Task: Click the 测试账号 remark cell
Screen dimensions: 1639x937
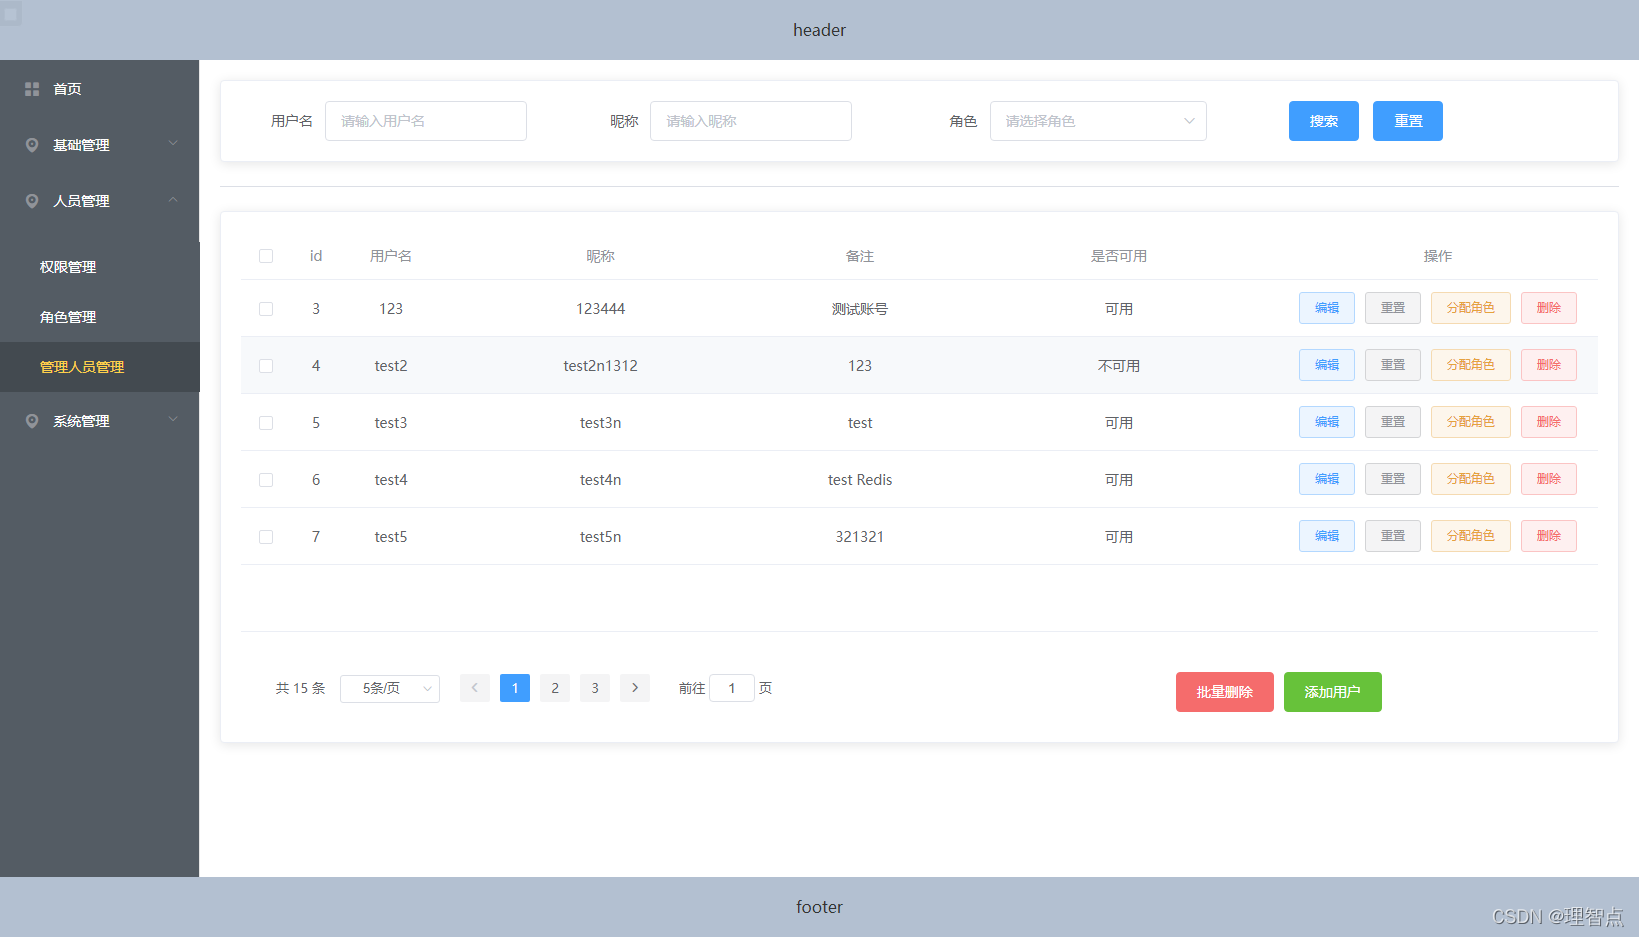Action: [x=860, y=309]
